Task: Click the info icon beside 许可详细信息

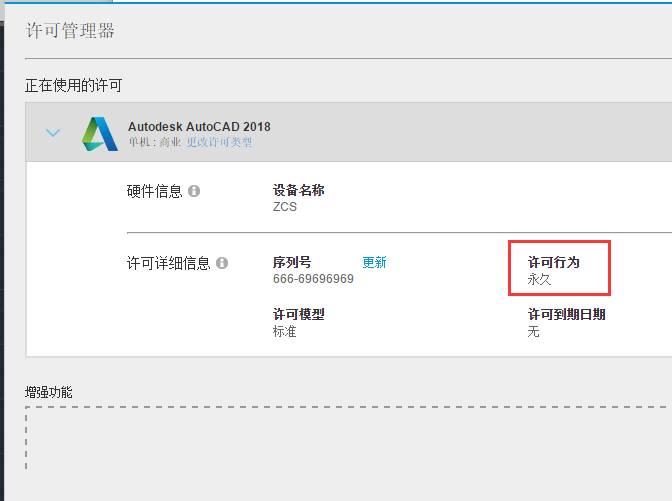Action: [x=222, y=263]
